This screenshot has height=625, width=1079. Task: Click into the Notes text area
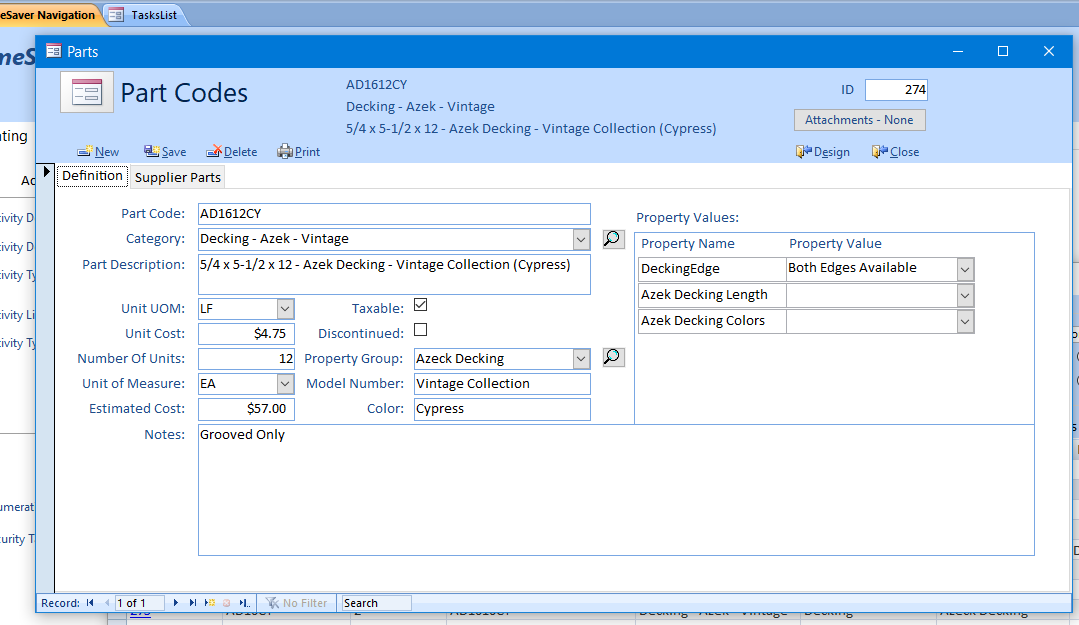click(x=615, y=490)
